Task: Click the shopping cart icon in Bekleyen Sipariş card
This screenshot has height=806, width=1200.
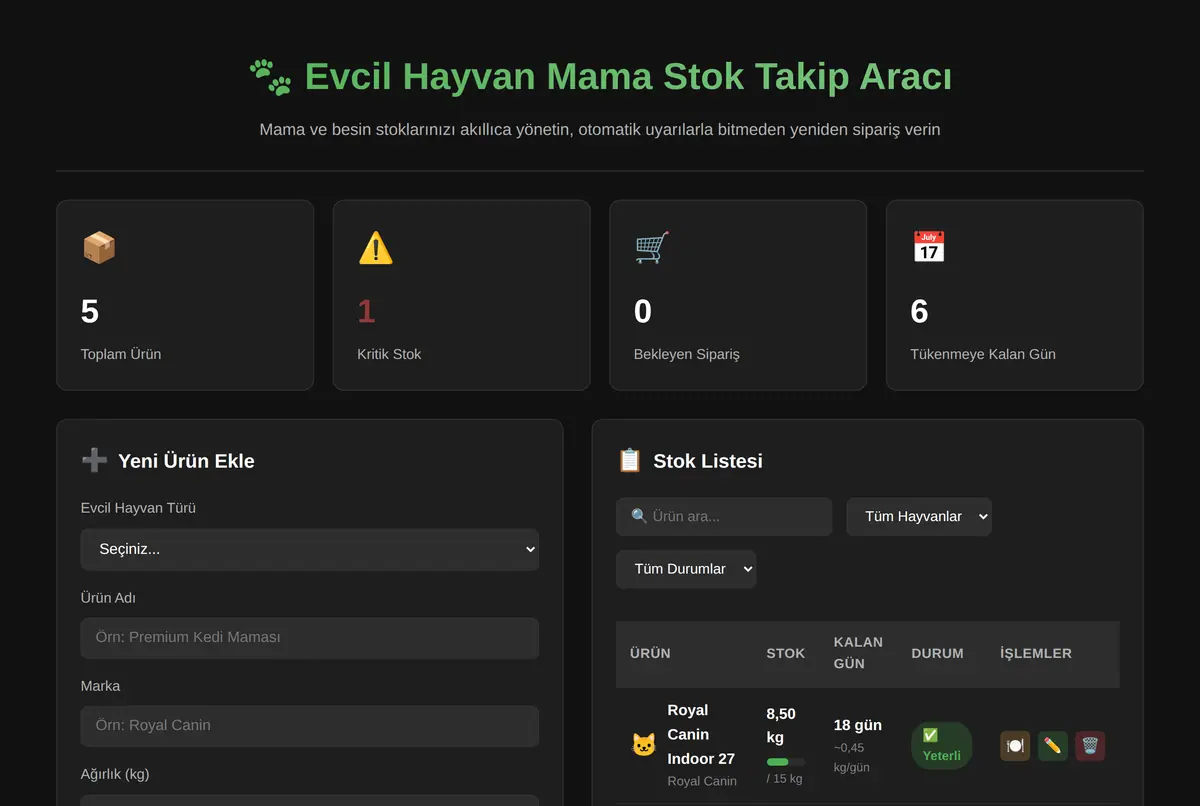Action: [652, 247]
